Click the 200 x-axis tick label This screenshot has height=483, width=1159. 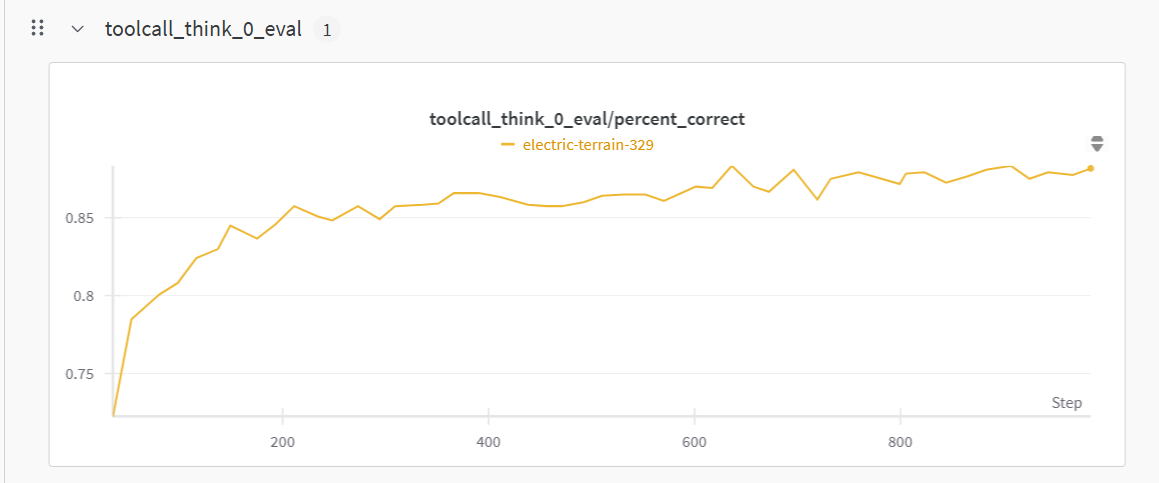282,443
